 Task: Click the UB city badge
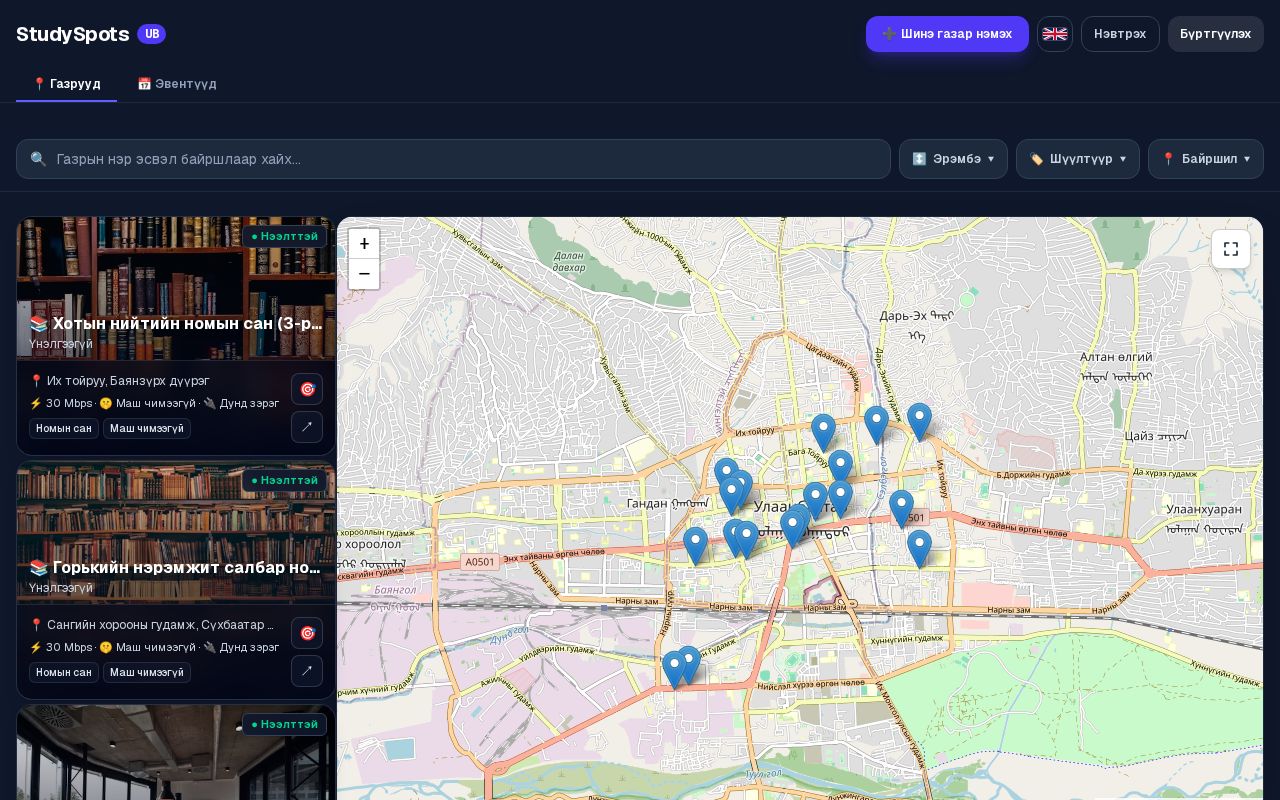coord(151,34)
